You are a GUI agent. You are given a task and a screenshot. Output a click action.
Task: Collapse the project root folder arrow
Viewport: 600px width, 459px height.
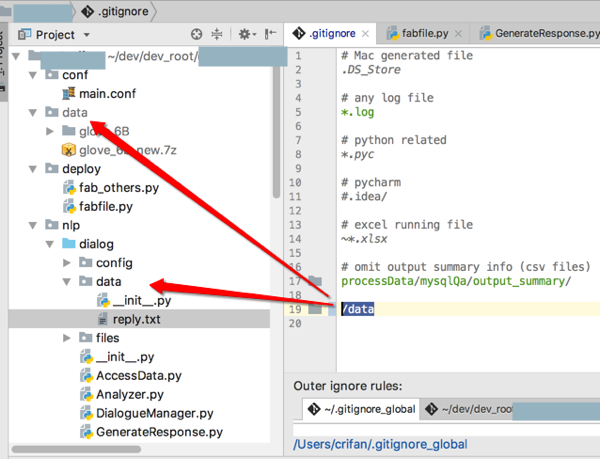pos(16,57)
